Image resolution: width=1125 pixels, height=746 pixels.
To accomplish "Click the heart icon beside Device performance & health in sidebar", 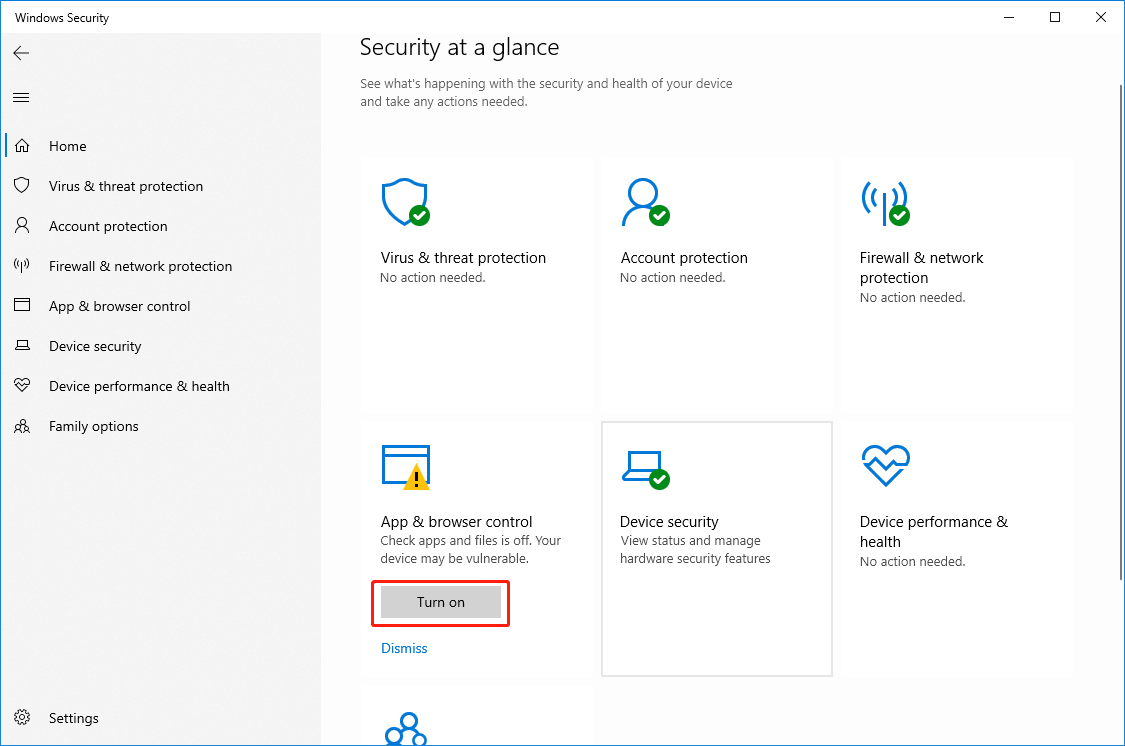I will [x=22, y=386].
